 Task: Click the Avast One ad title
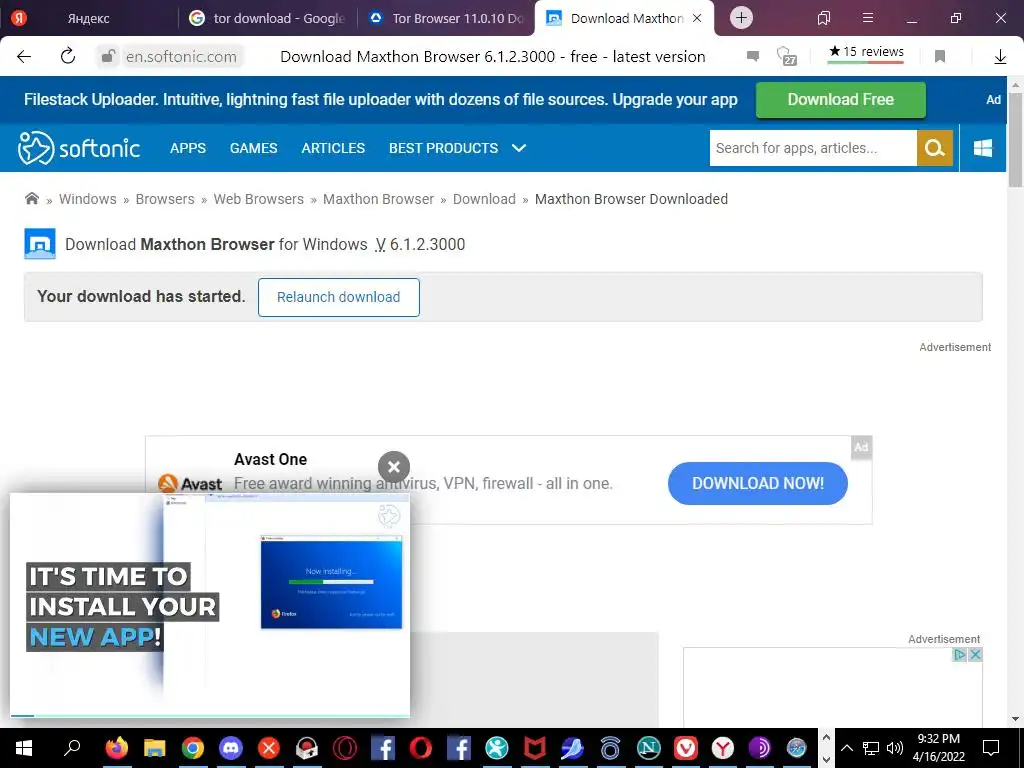270,459
